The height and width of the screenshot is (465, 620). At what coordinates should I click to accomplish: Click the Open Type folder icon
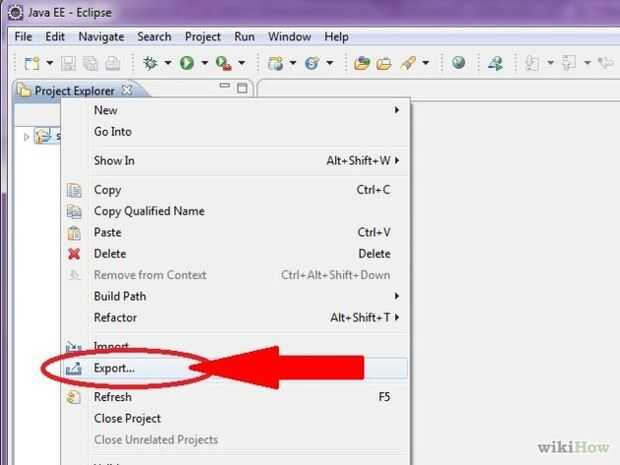(361, 63)
